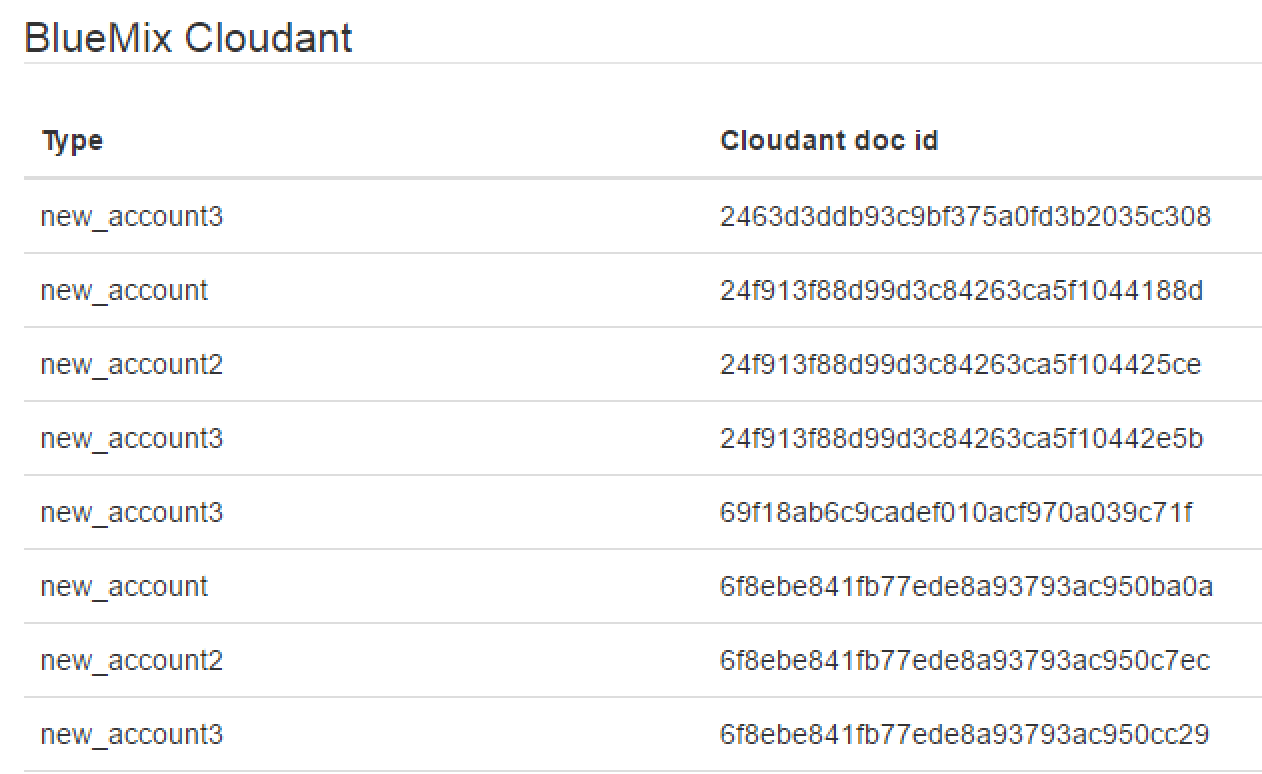1262x774 pixels.
Task: Click the last table row ending cc29
Action: pos(643,734)
